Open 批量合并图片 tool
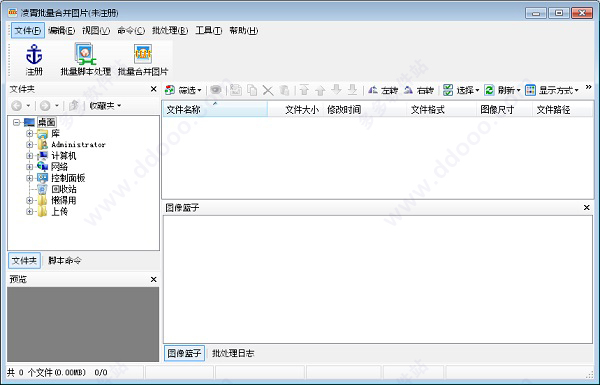The width and height of the screenshot is (600, 385). point(143,59)
